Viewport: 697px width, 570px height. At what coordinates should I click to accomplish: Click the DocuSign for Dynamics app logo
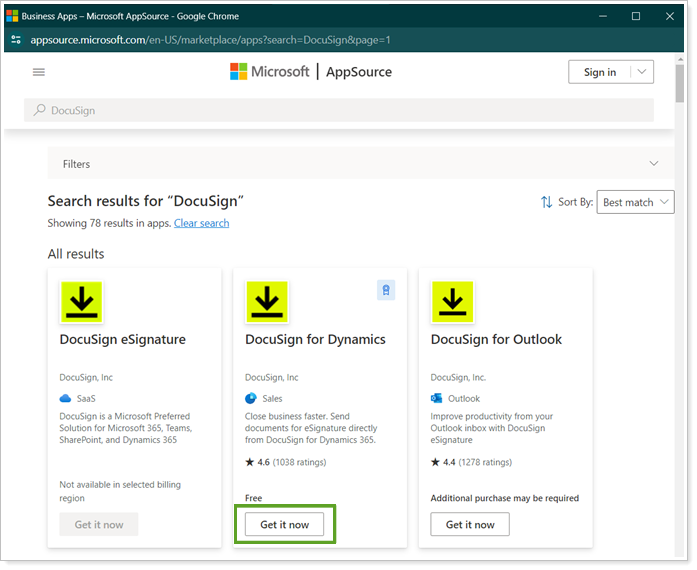coord(267,301)
